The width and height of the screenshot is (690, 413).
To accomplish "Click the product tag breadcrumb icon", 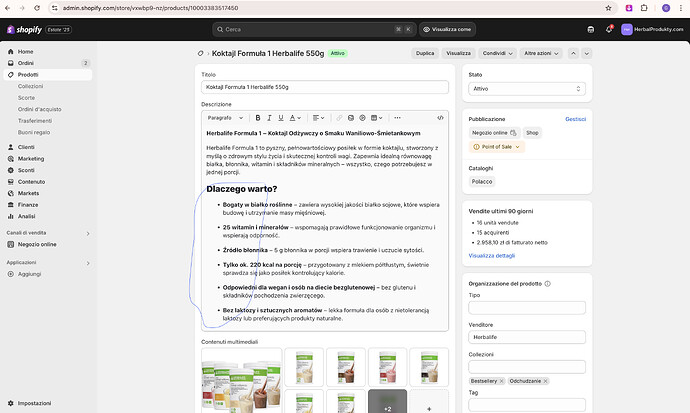I will click(201, 53).
